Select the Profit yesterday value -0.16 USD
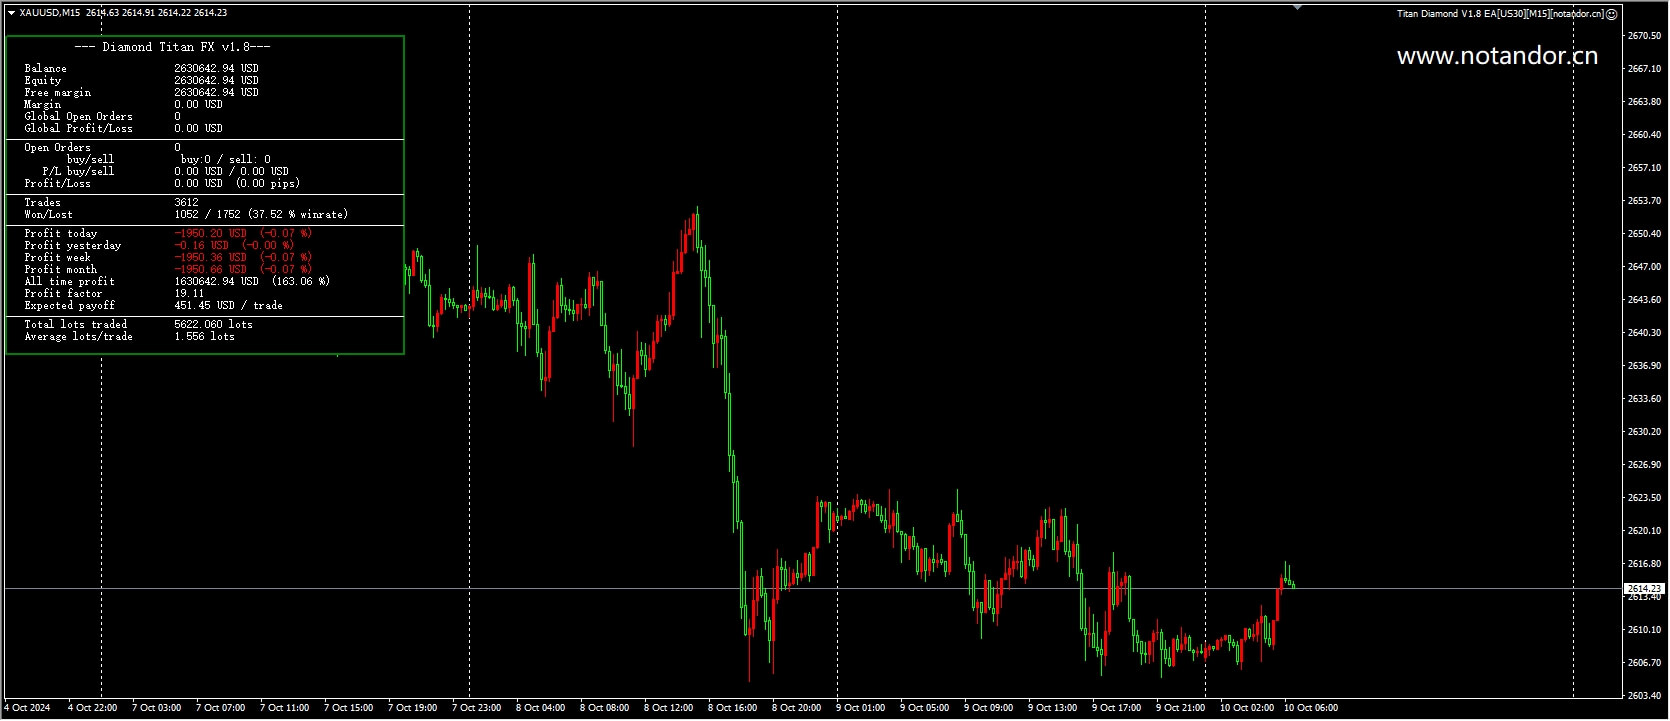Image resolution: width=1670 pixels, height=721 pixels. [x=234, y=246]
